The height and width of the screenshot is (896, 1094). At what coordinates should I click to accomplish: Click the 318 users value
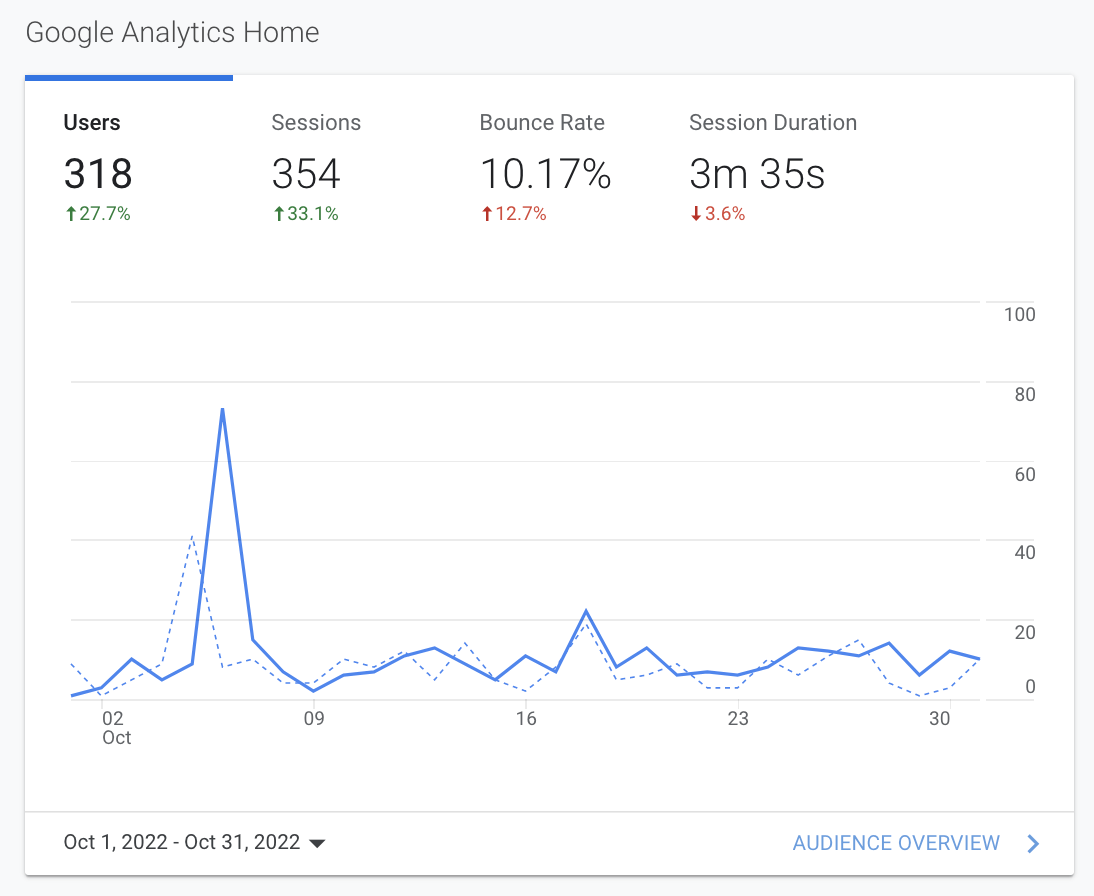coord(98,174)
